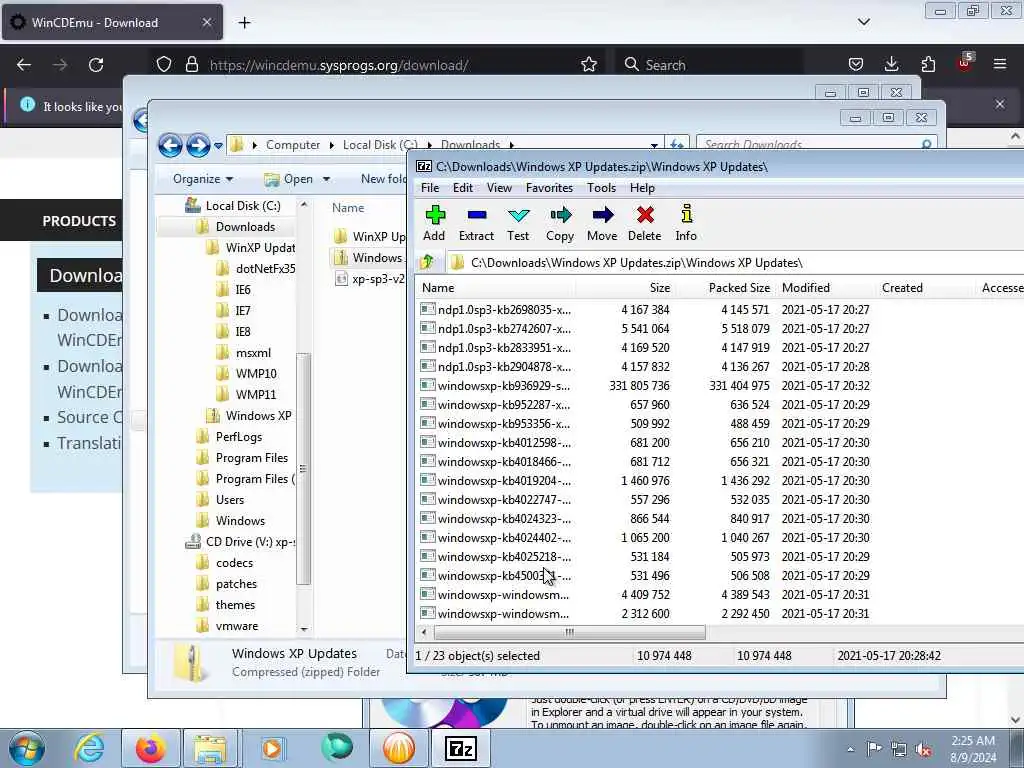Open the 7-Zip Help menu
This screenshot has height=768, width=1024.
(x=642, y=188)
